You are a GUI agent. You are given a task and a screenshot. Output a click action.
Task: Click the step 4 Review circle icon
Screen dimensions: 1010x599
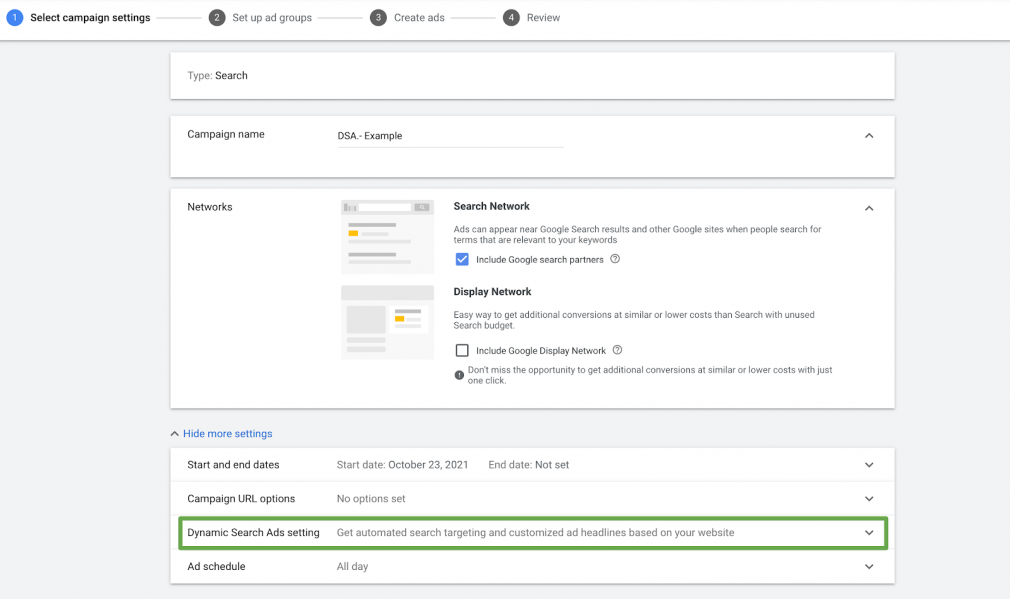coord(511,17)
